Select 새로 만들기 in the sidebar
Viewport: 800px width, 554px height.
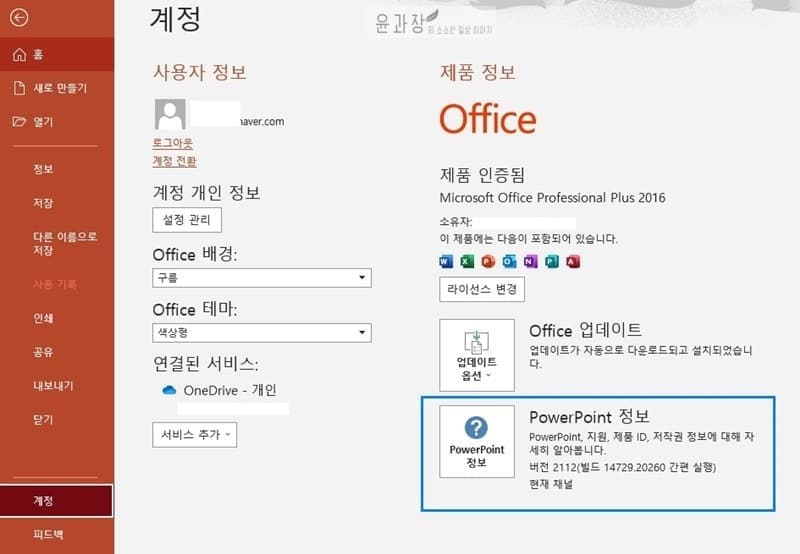[x=57, y=88]
